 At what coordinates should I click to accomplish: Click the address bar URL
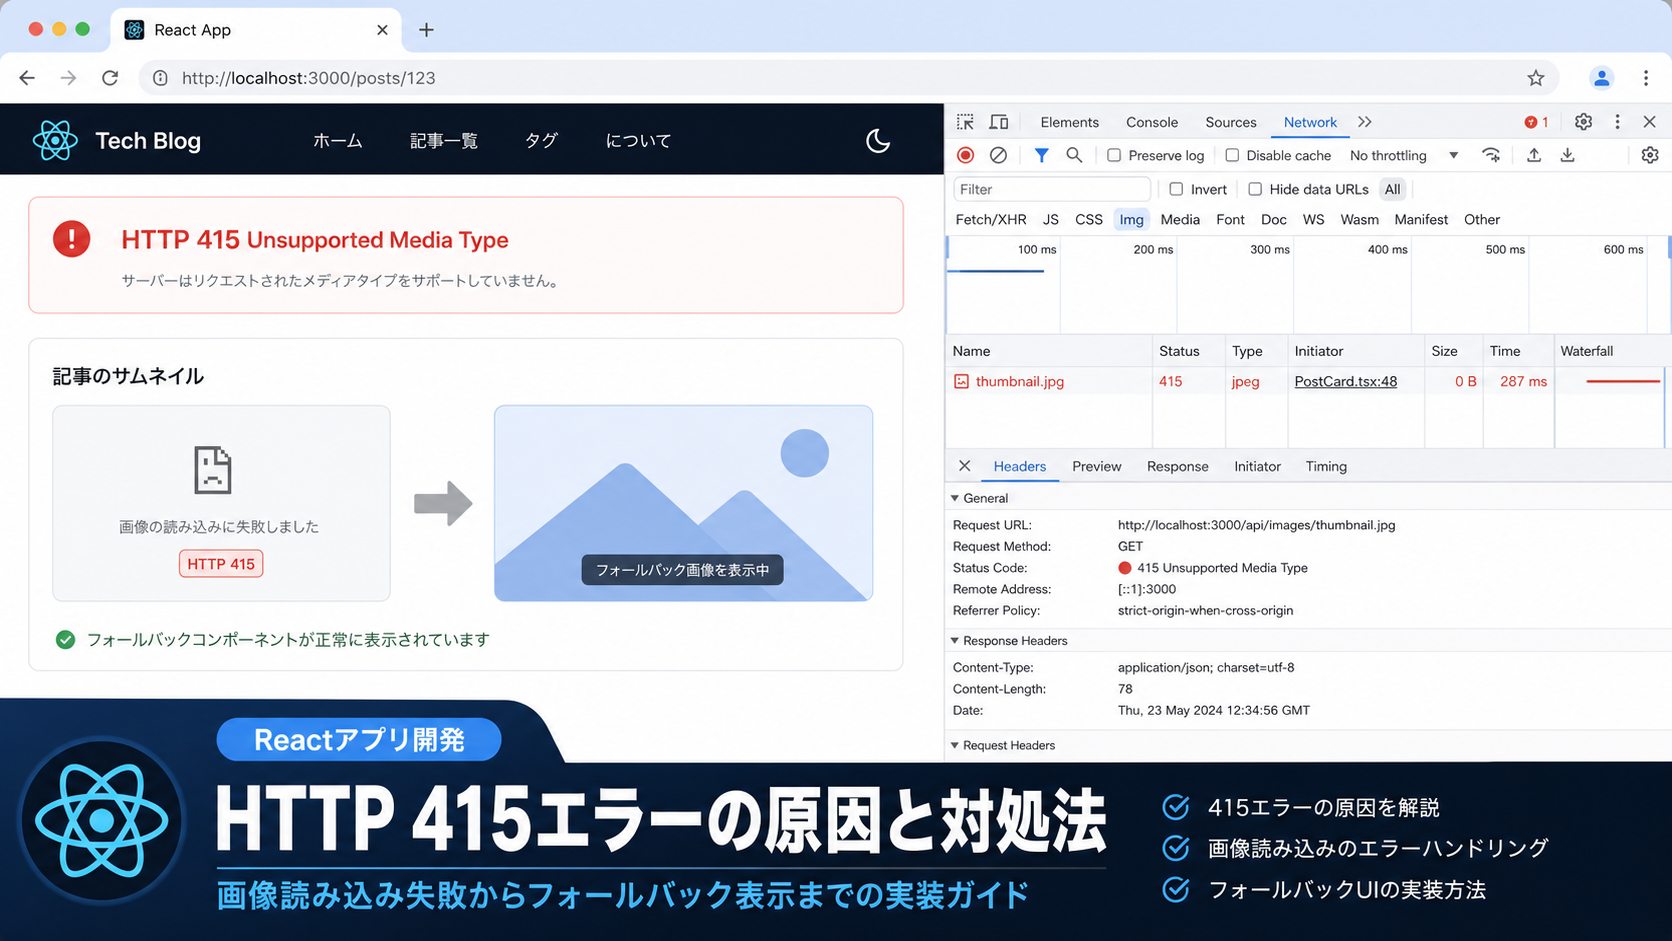308,78
